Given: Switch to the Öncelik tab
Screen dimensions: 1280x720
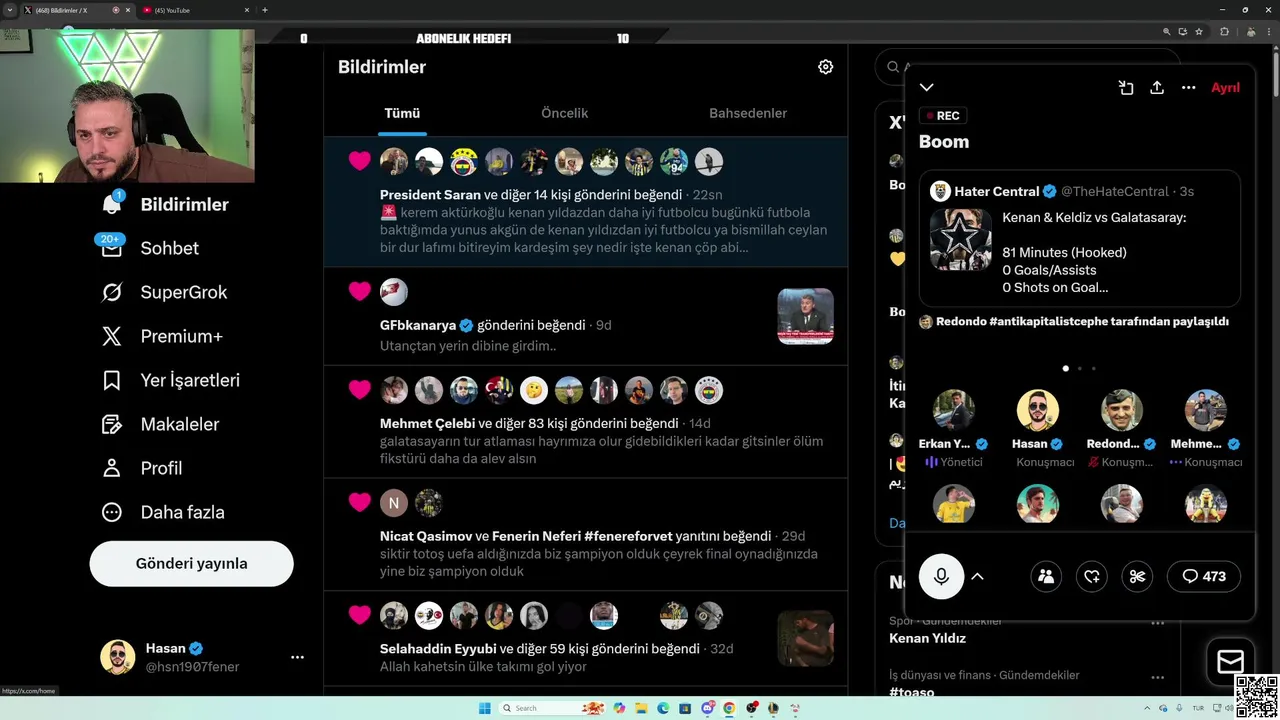Looking at the screenshot, I should pyautogui.click(x=564, y=113).
